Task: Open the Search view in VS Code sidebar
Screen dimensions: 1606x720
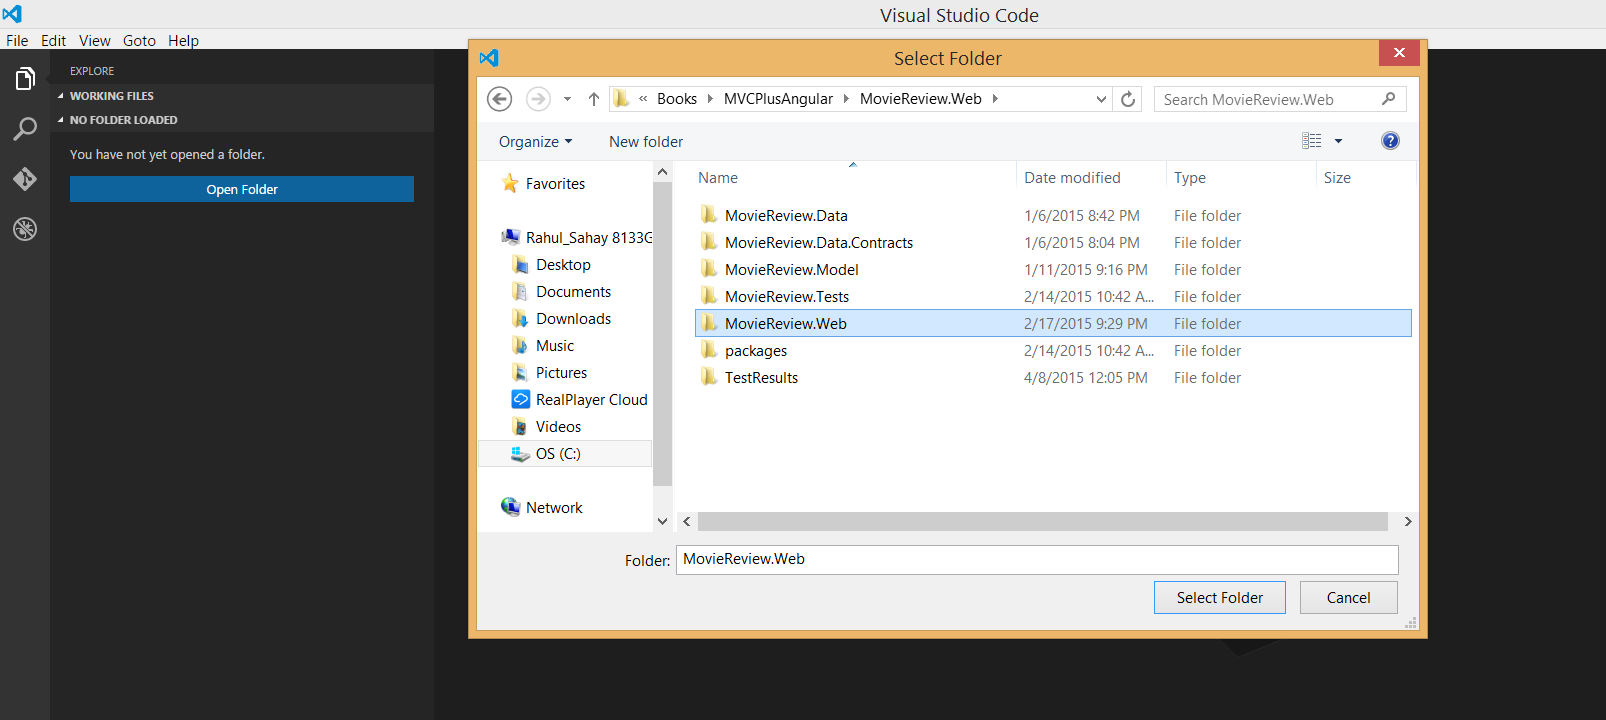Action: 25,129
